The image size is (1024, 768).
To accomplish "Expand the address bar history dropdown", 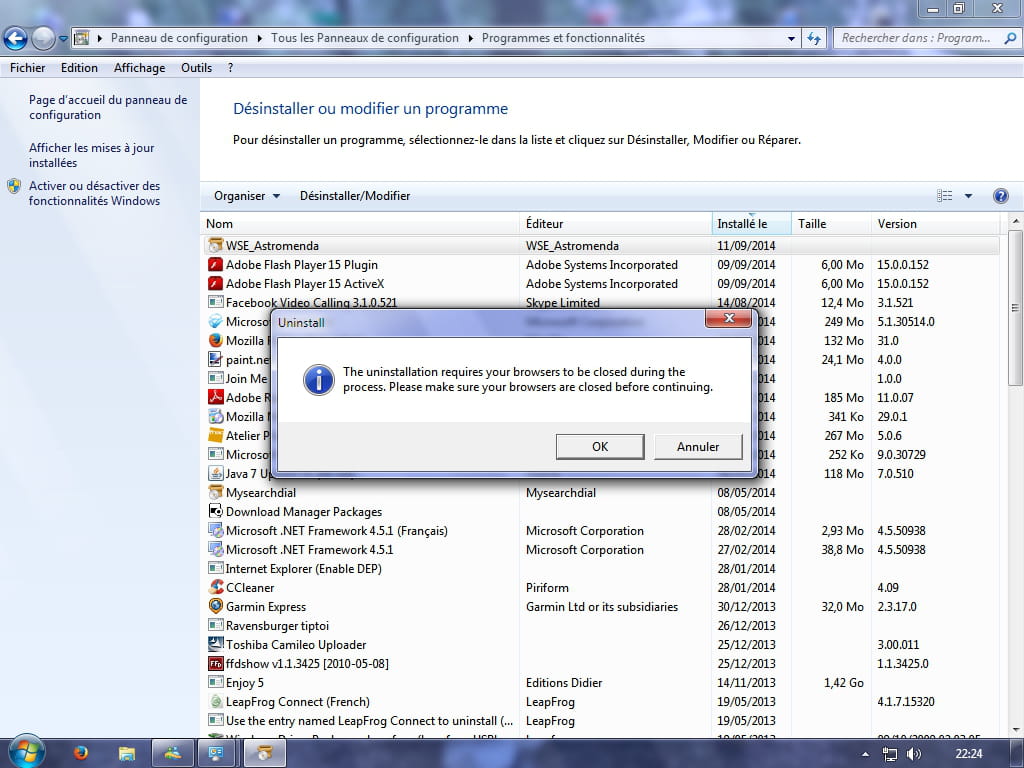I will [791, 39].
